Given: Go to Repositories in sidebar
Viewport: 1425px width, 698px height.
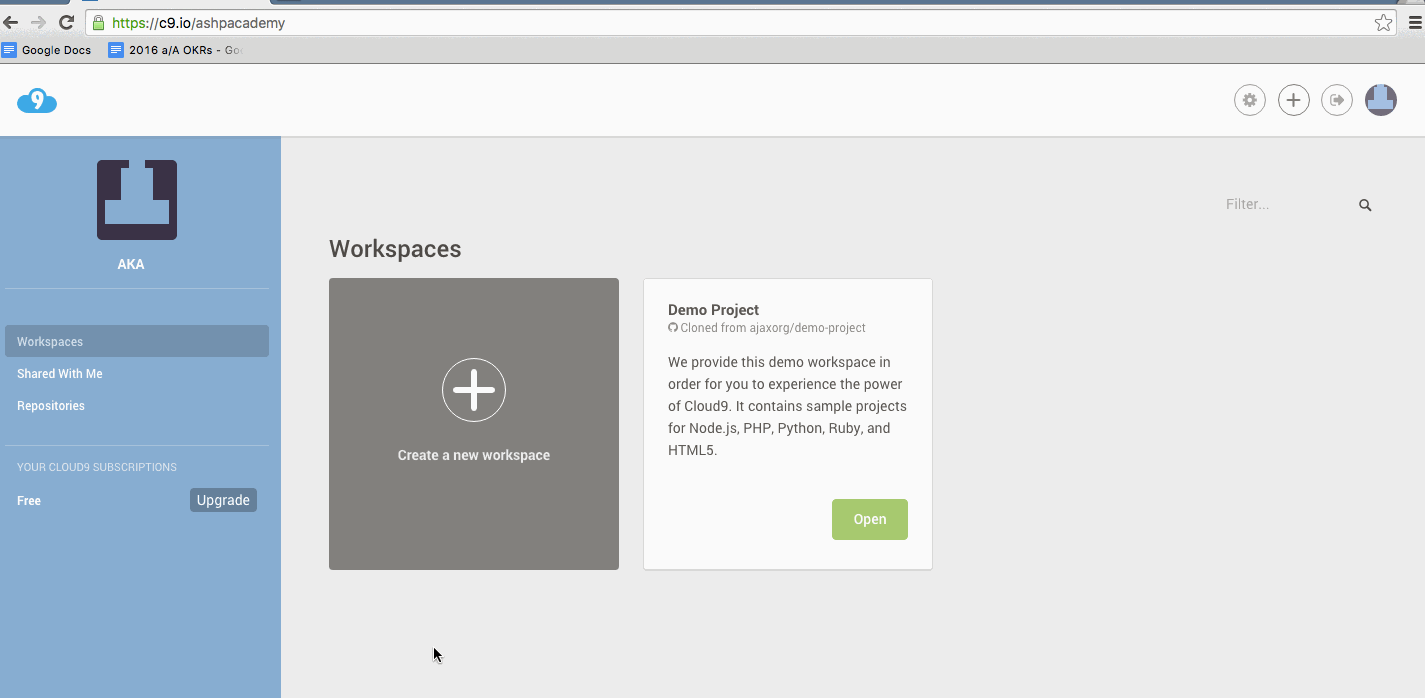Looking at the screenshot, I should (51, 406).
